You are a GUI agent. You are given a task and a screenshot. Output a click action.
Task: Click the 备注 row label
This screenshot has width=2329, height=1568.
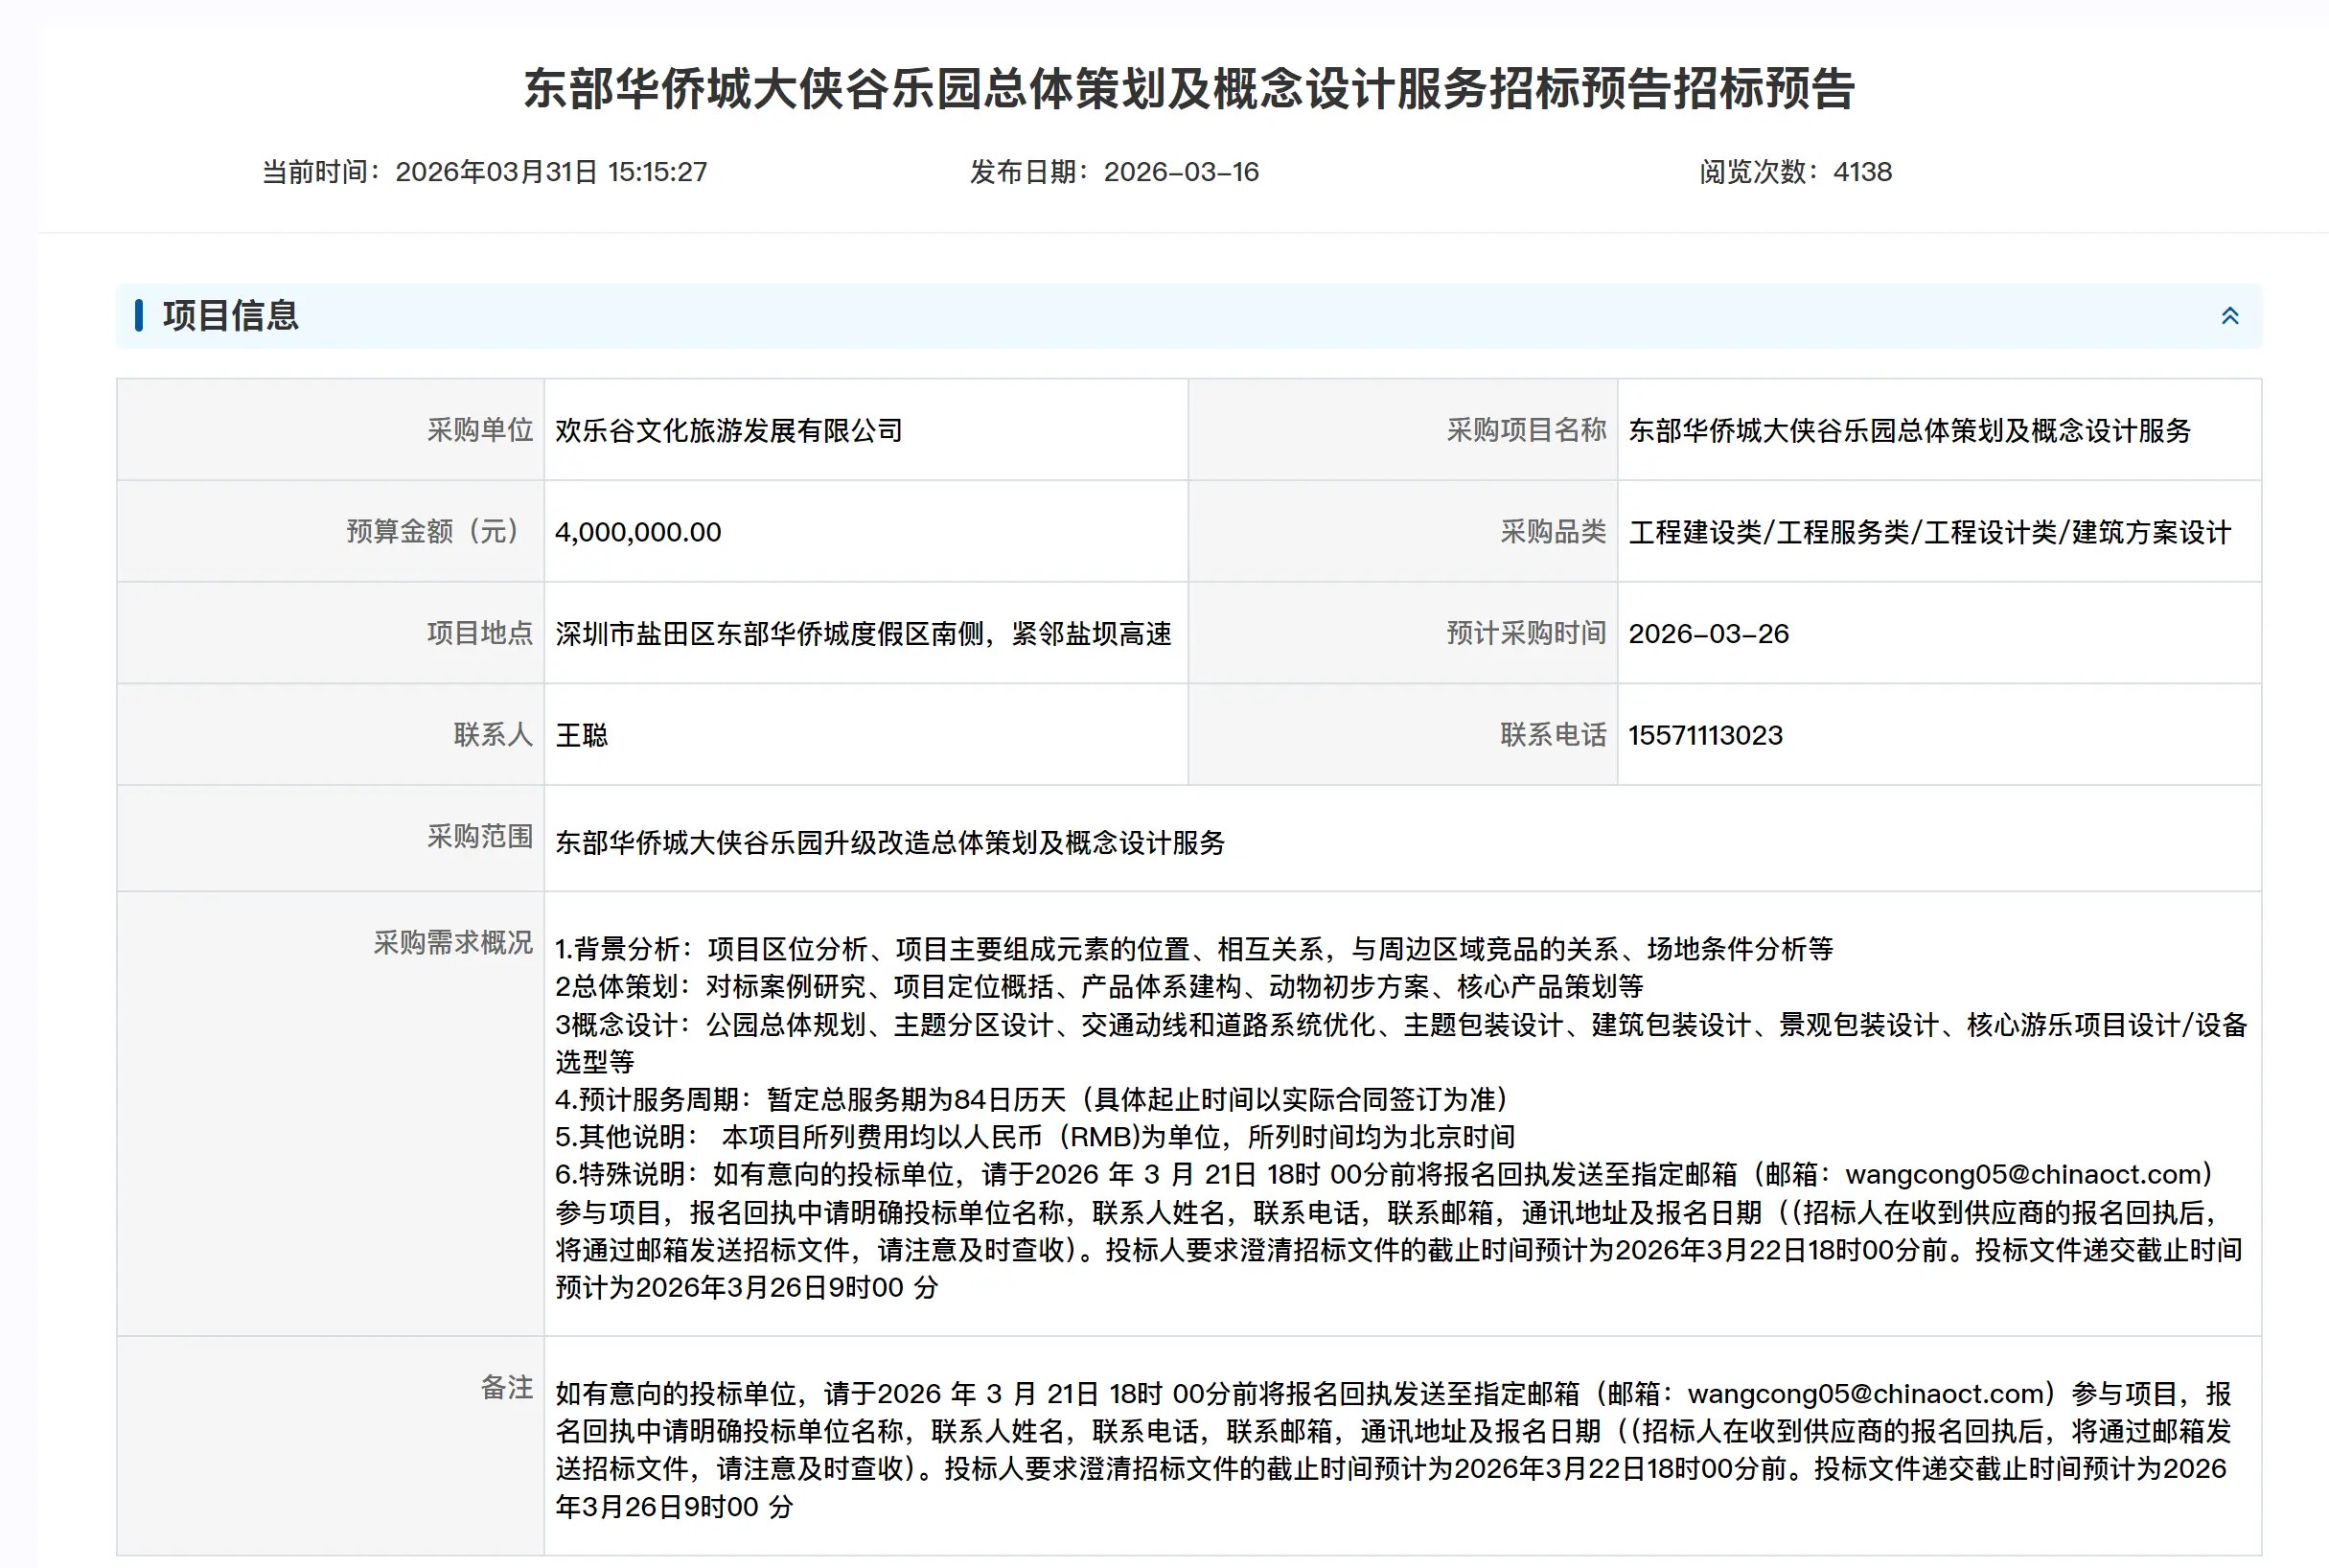click(506, 1388)
